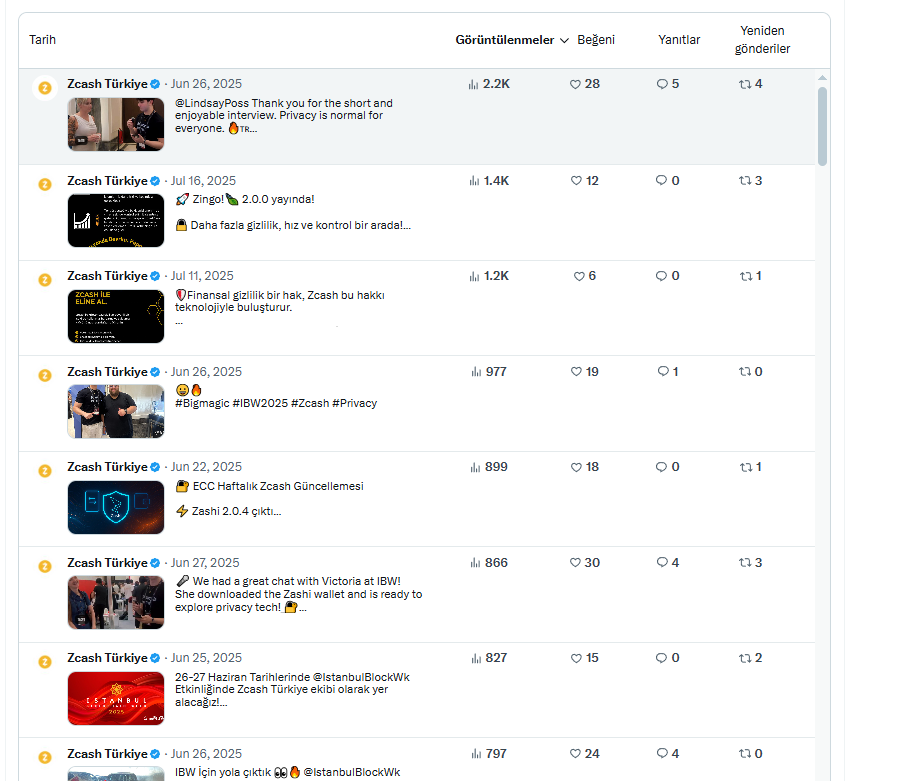Viewport: 911px width, 781px height.
Task: Click the Yeniden gönderiler column header
Action: tap(762, 40)
